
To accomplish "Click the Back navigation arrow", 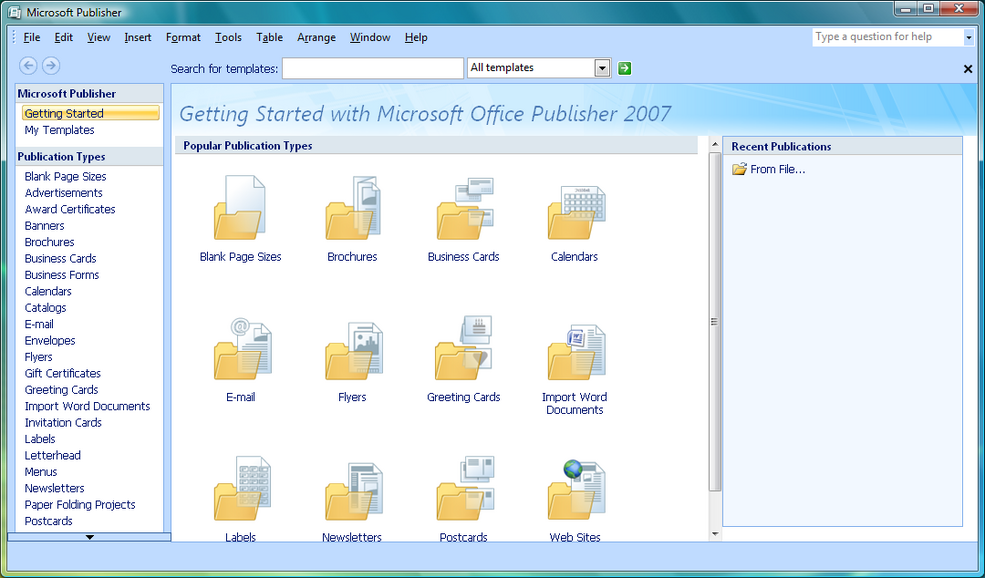I will tap(28, 65).
